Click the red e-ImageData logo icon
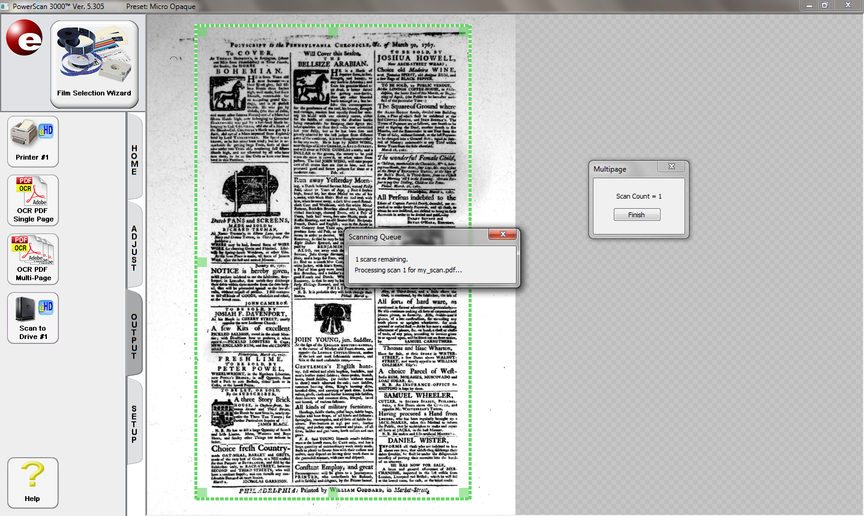 click(24, 40)
